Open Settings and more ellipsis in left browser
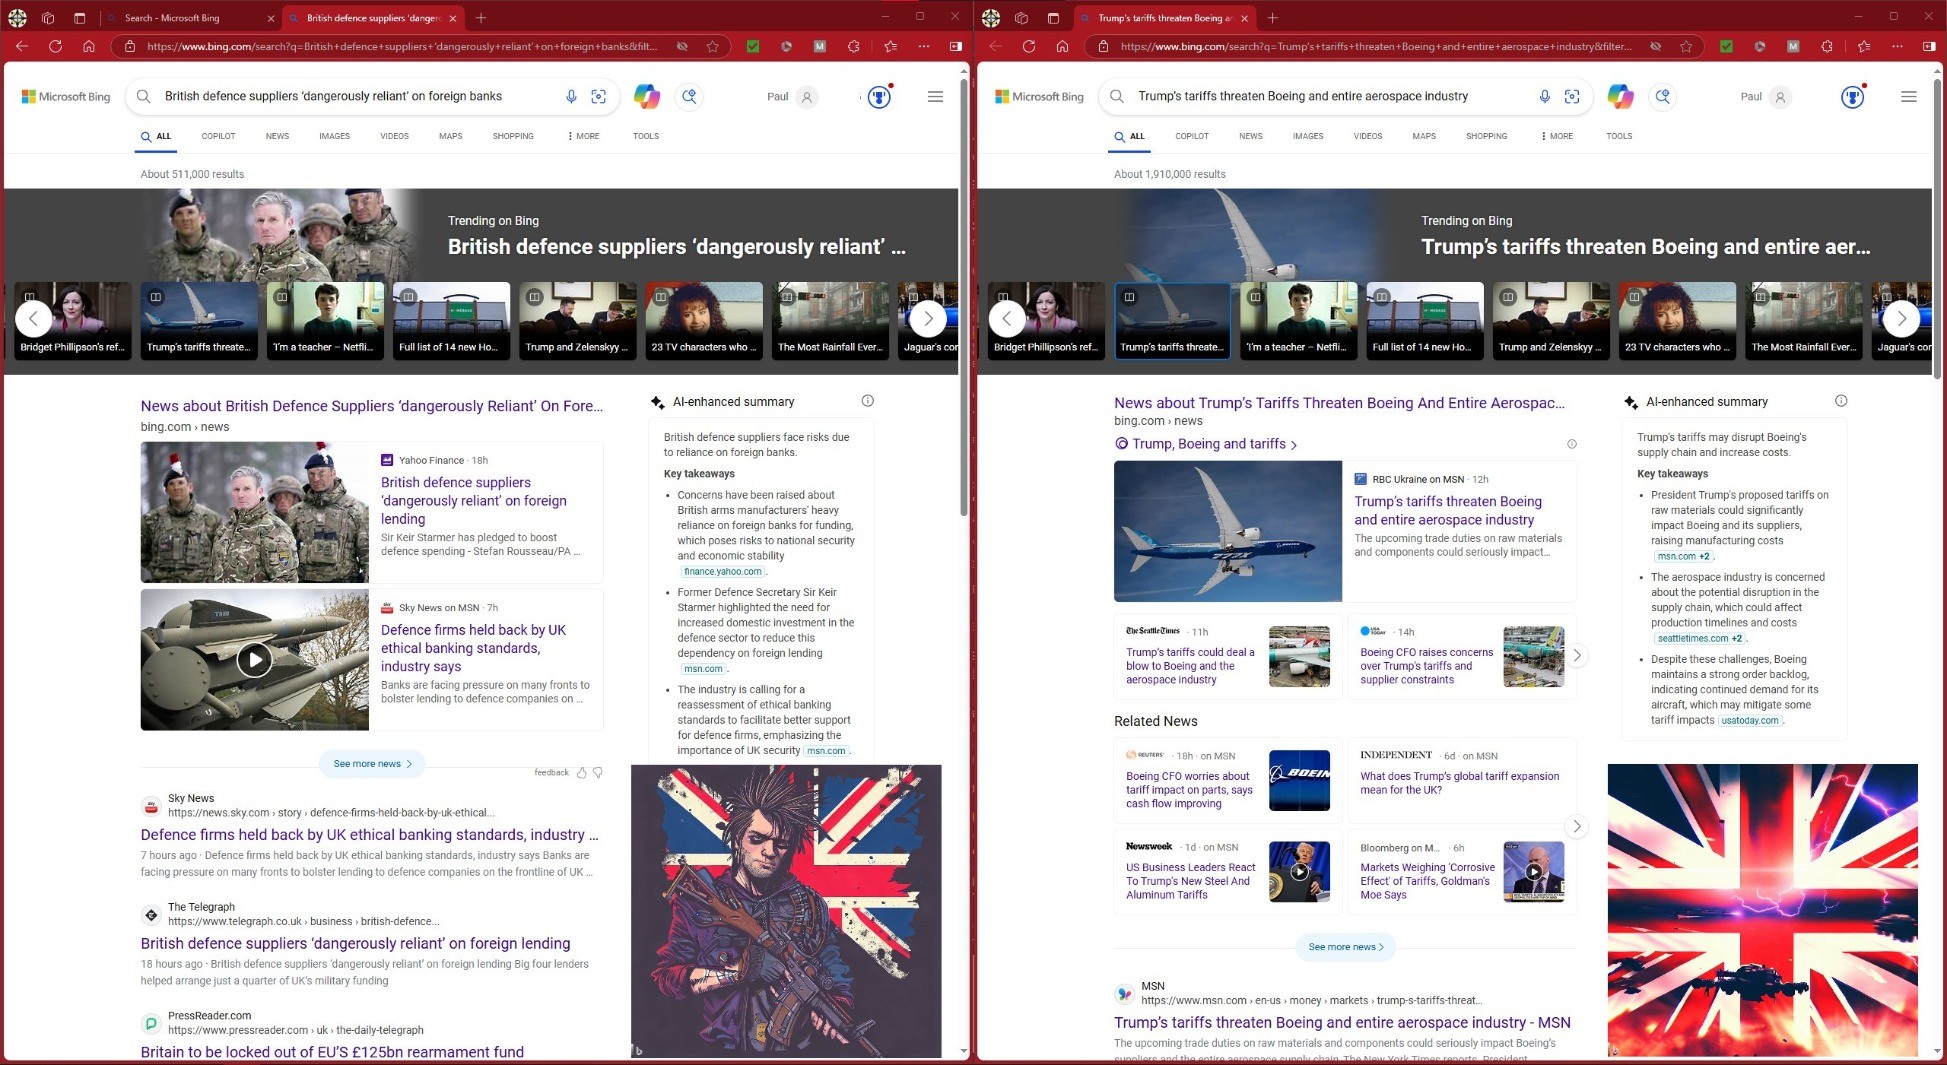The image size is (1947, 1065). [x=923, y=46]
